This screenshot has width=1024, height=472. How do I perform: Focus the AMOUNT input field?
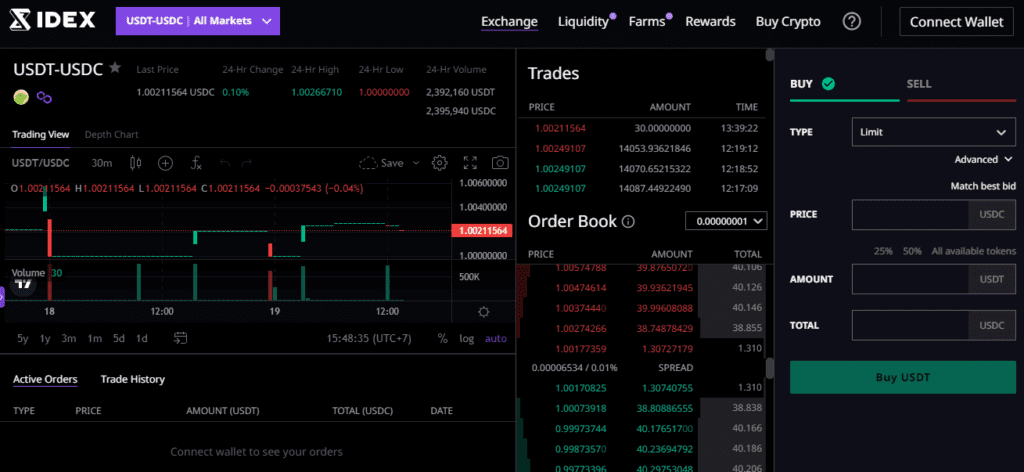click(x=911, y=279)
